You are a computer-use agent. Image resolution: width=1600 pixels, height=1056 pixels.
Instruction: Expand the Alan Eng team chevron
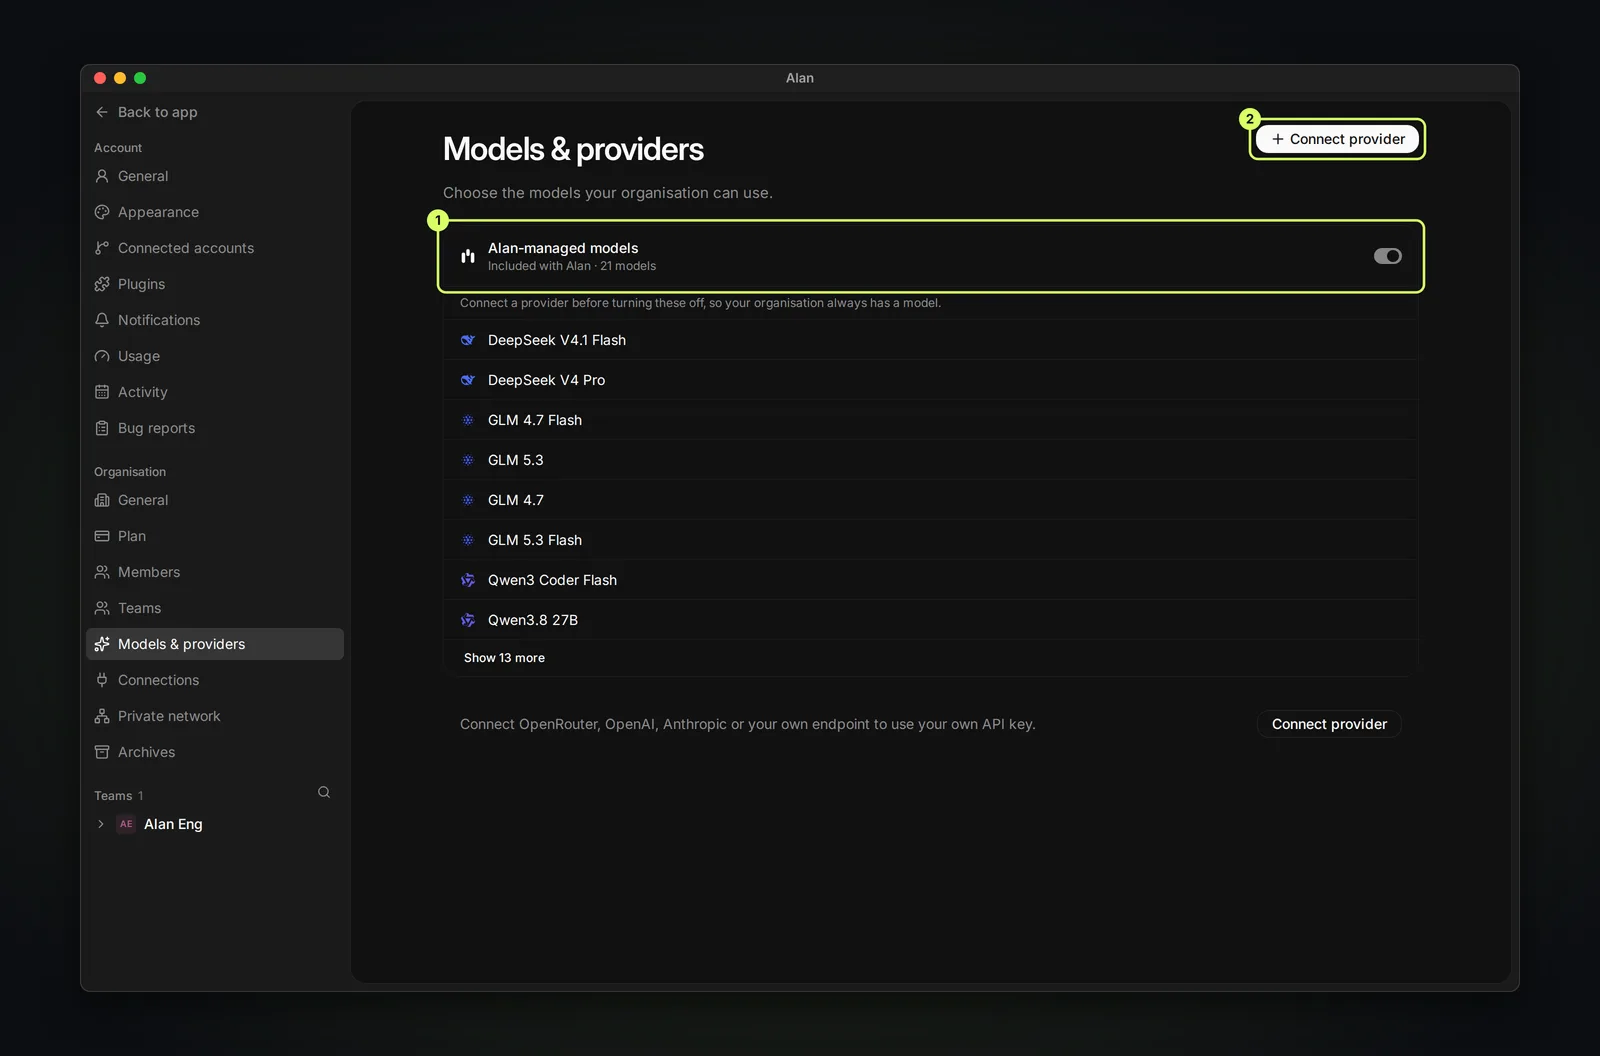(x=101, y=824)
